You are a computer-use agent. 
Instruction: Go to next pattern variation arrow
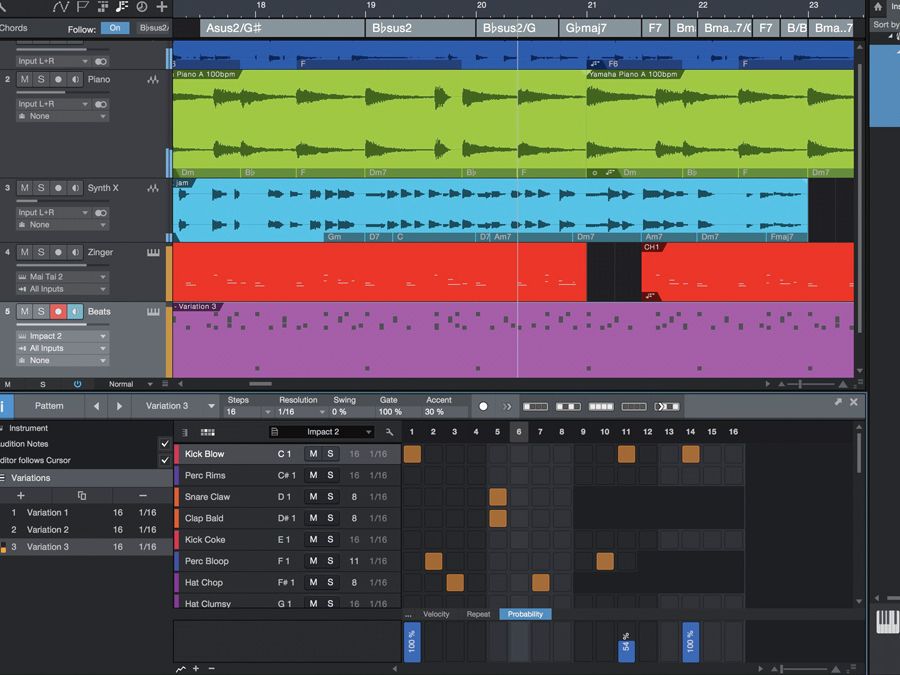119,406
